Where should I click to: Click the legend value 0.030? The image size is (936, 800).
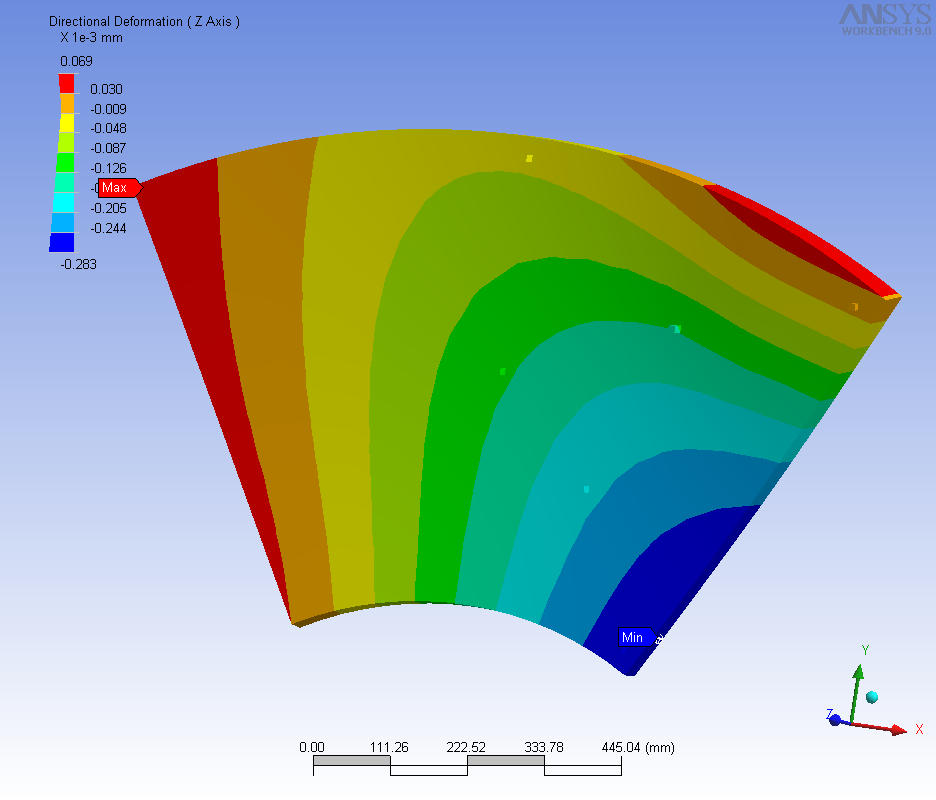click(x=106, y=89)
